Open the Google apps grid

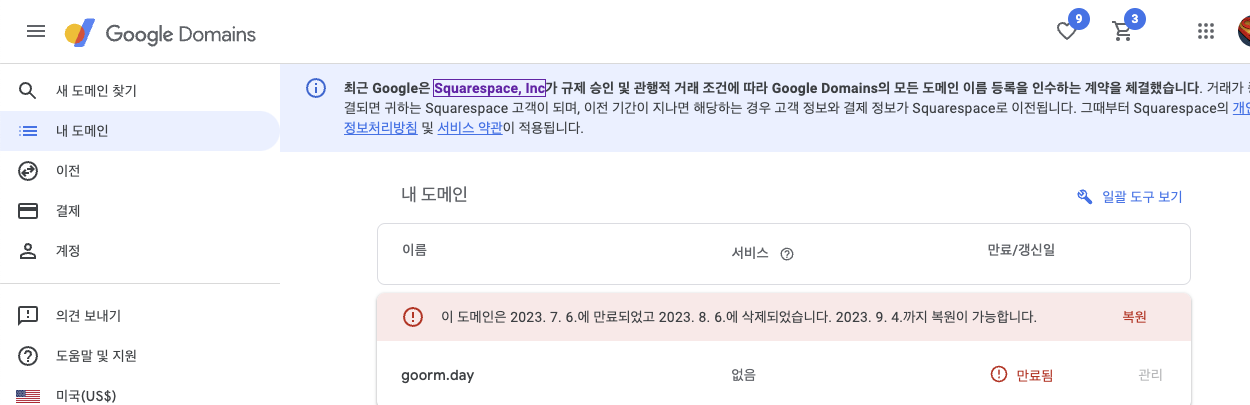[1206, 32]
